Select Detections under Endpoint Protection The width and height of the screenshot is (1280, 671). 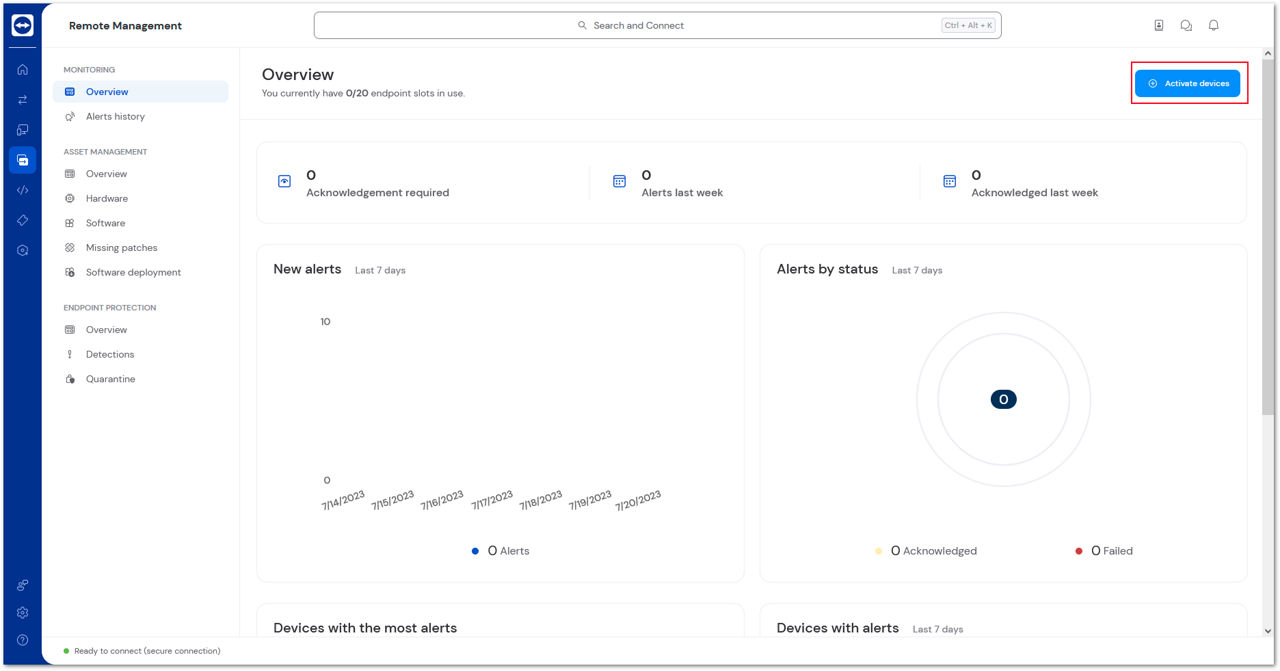click(x=110, y=354)
